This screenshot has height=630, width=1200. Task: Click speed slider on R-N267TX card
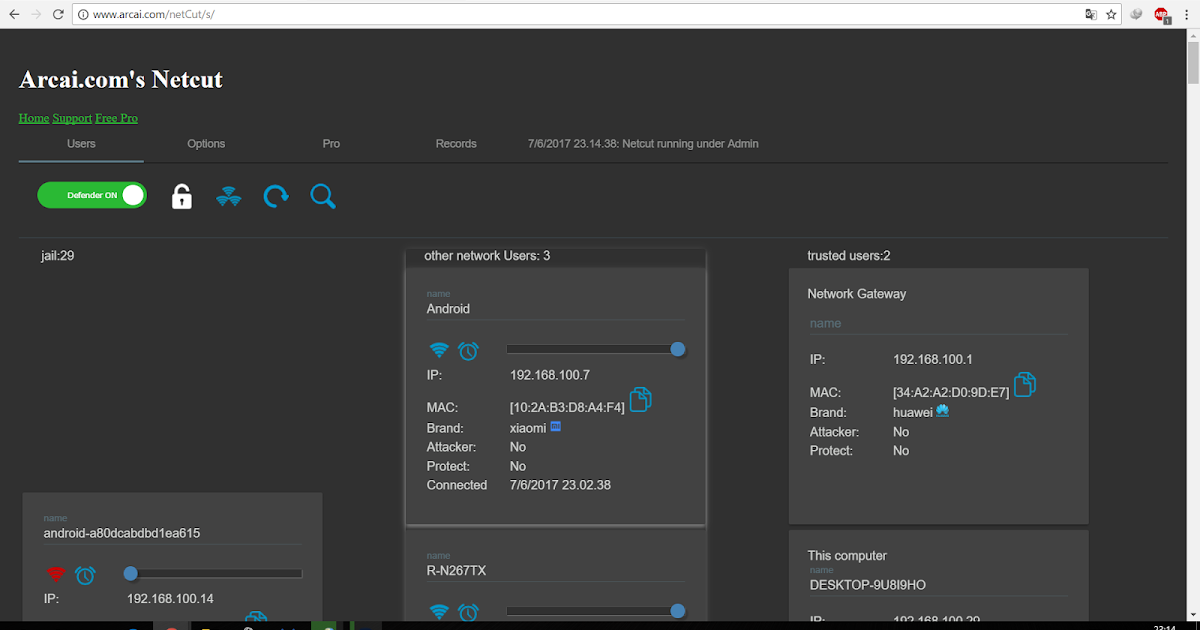(595, 610)
